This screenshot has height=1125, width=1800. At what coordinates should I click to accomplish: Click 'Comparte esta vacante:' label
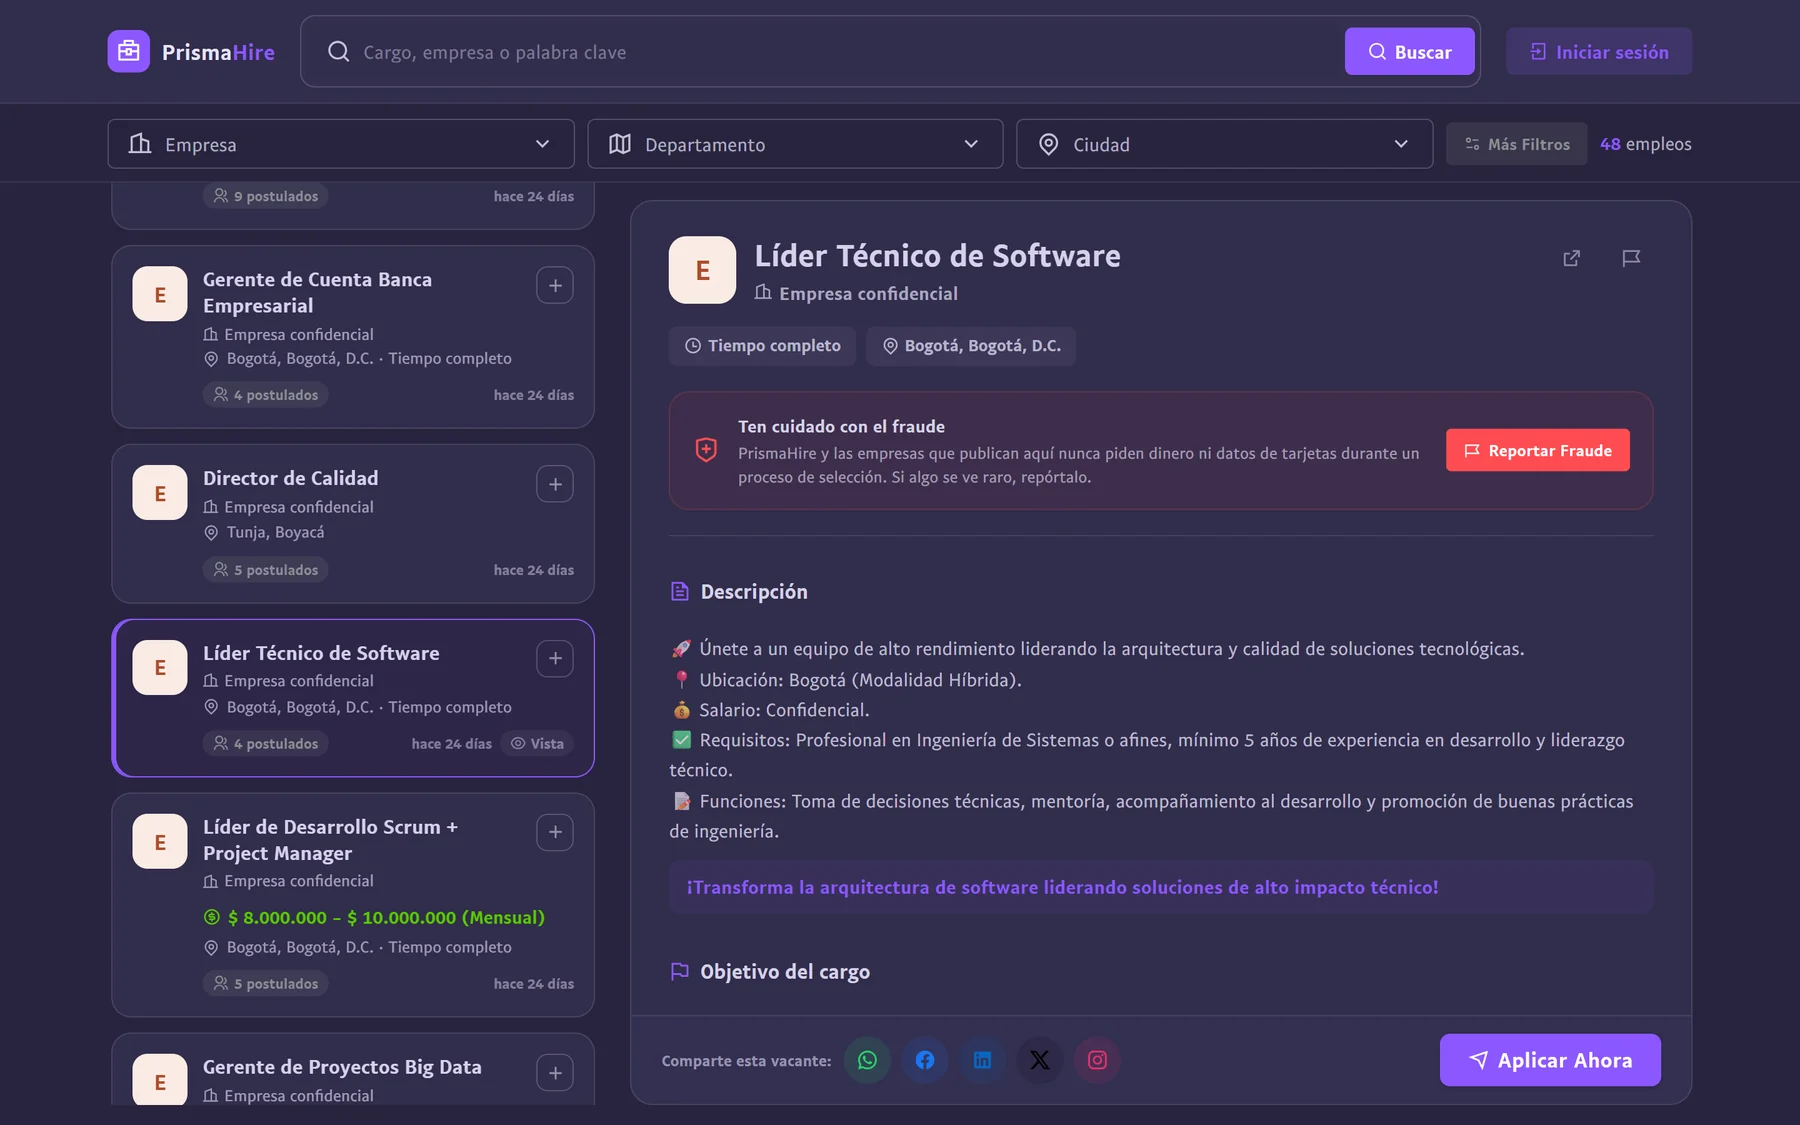746,1061
